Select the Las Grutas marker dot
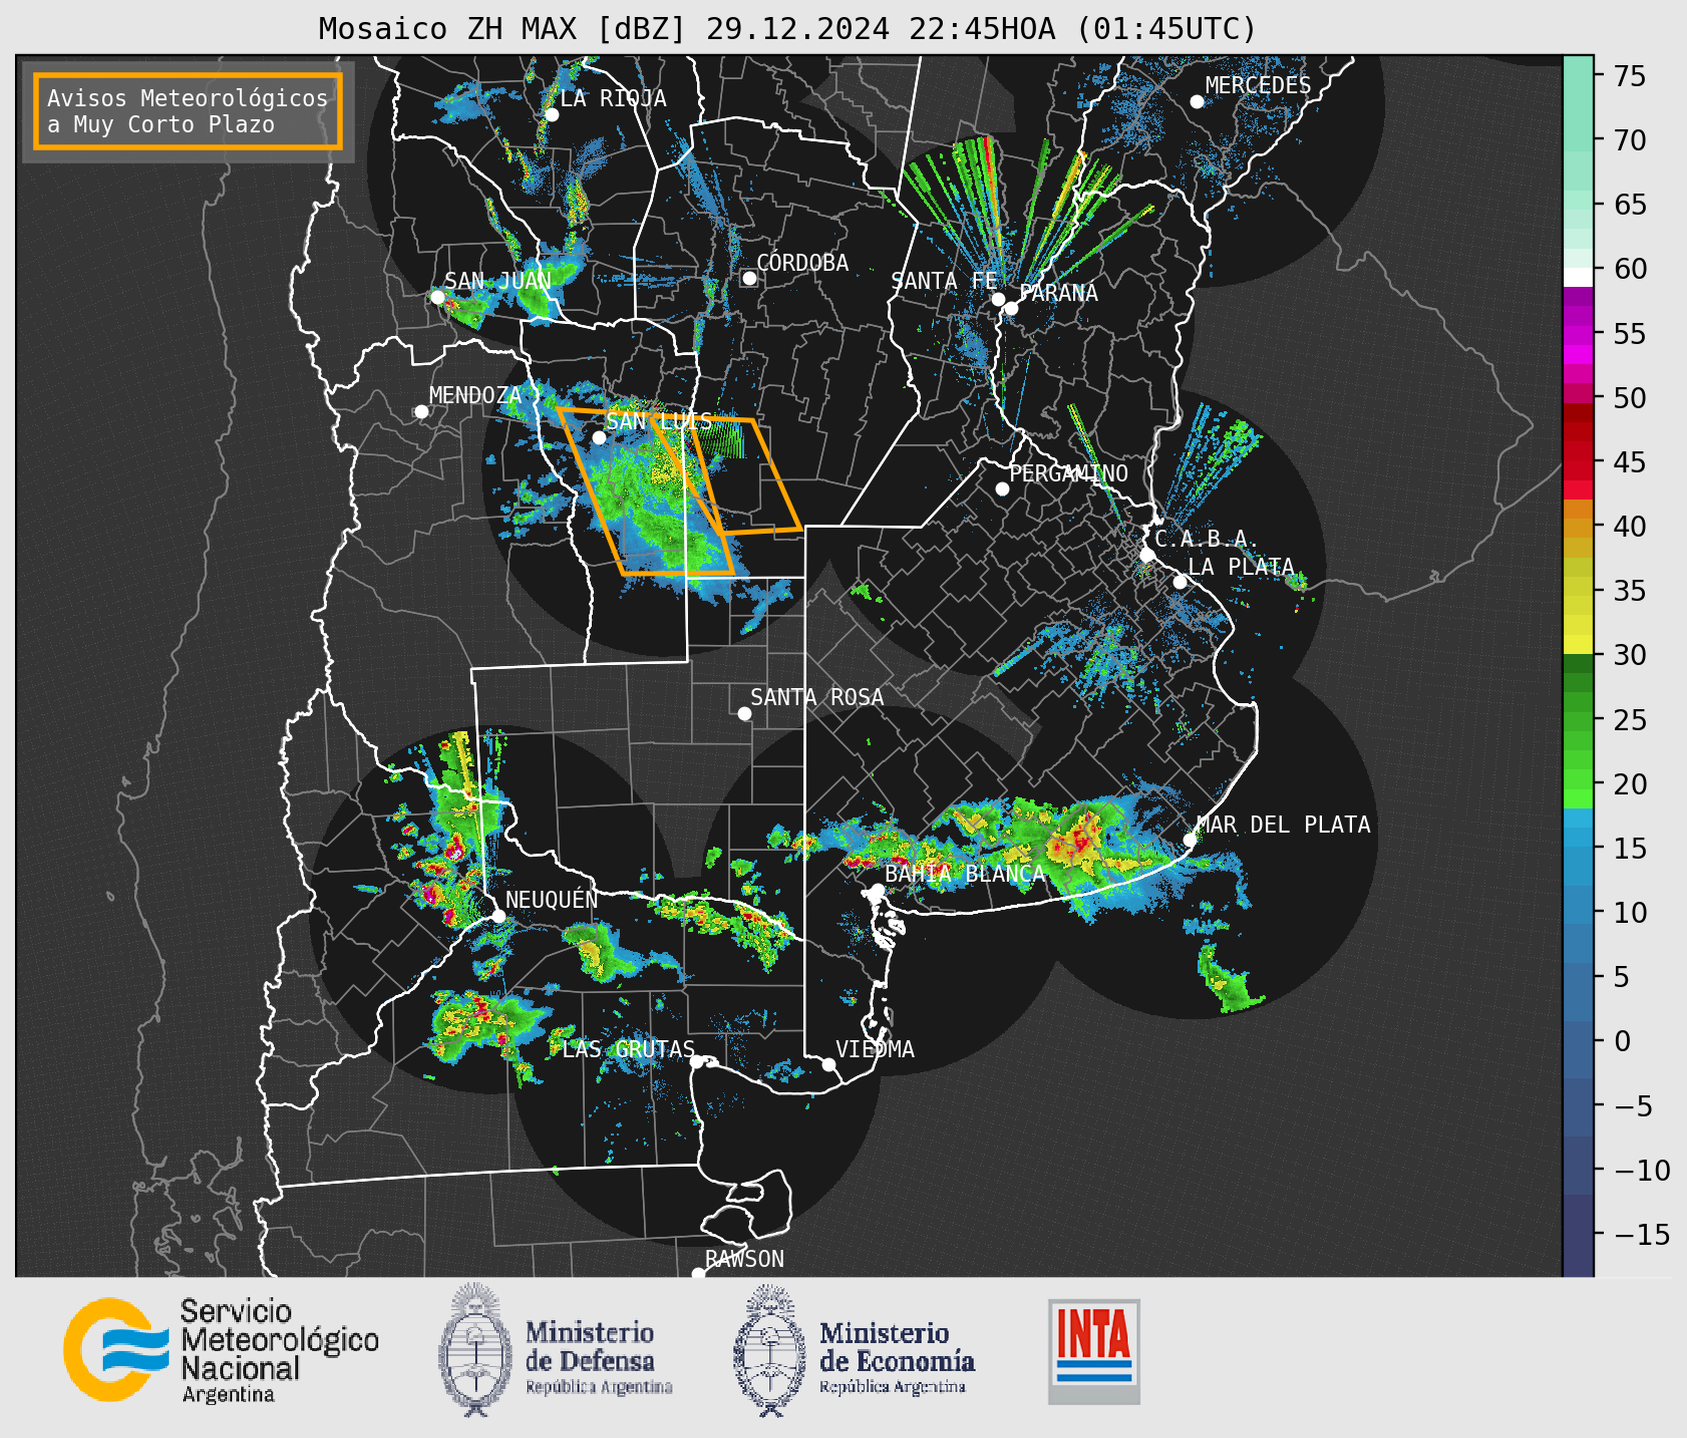Screen dimensions: 1687x1438 click(x=697, y=1062)
